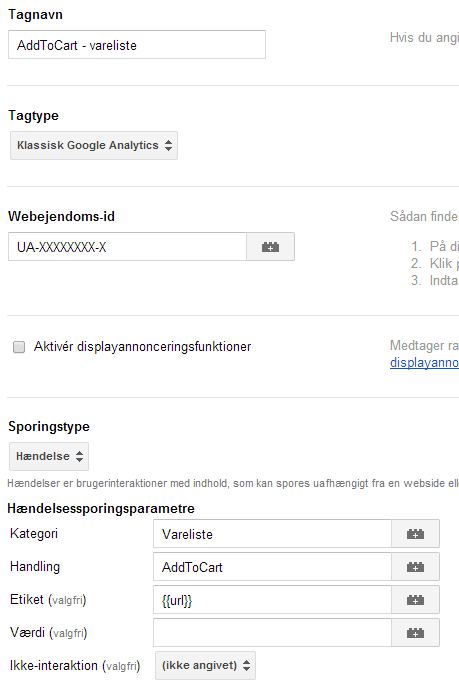Click the Aktivér displayannonceringsfunktioner label text
The image size is (459, 692).
(143, 347)
